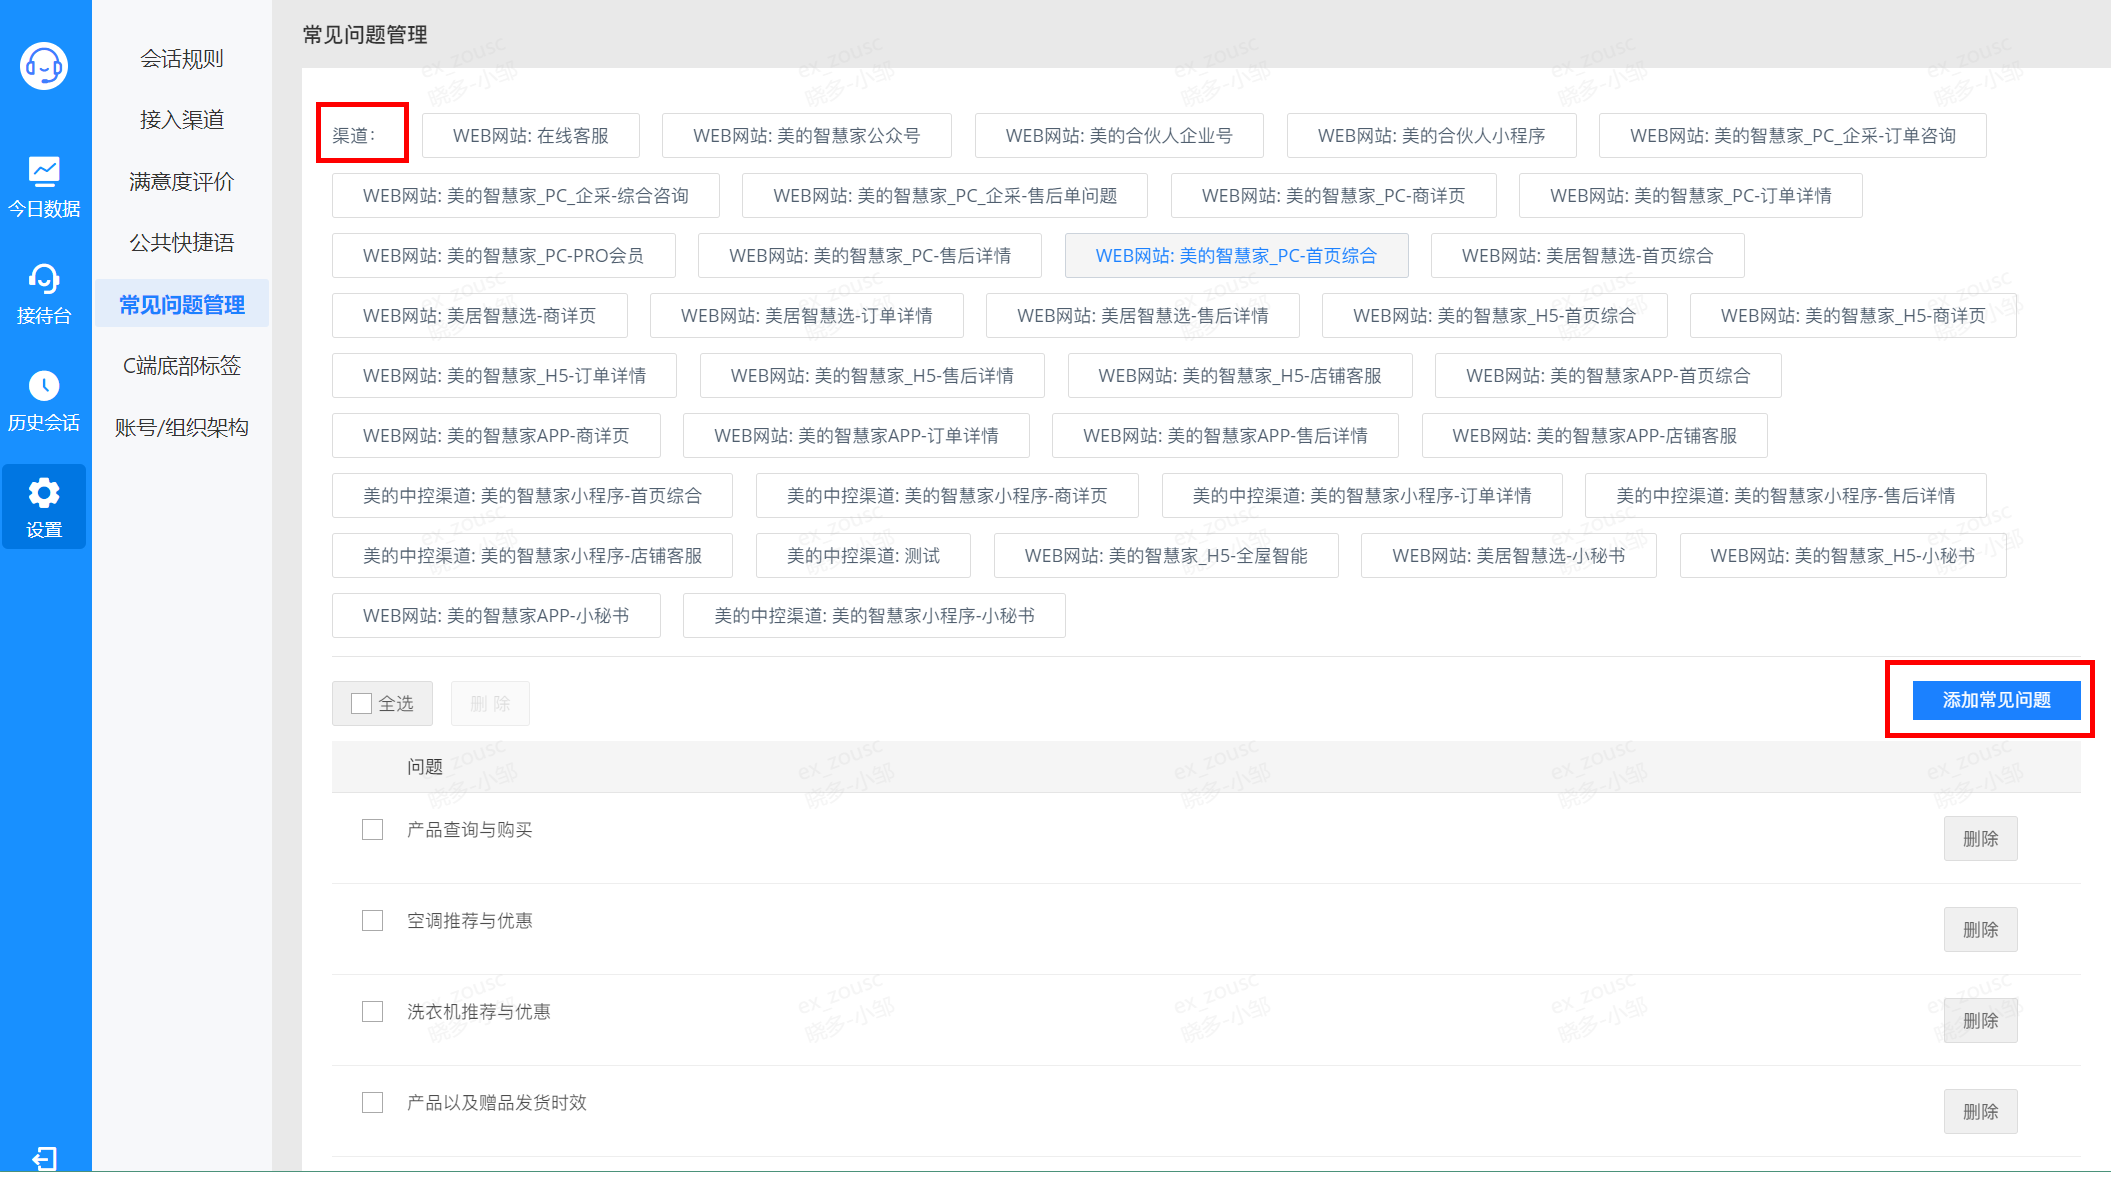Image resolution: width=2111 pixels, height=1180 pixels.
Task: Select channel 美的智慧家_H5-店铺客服
Action: (x=1240, y=376)
